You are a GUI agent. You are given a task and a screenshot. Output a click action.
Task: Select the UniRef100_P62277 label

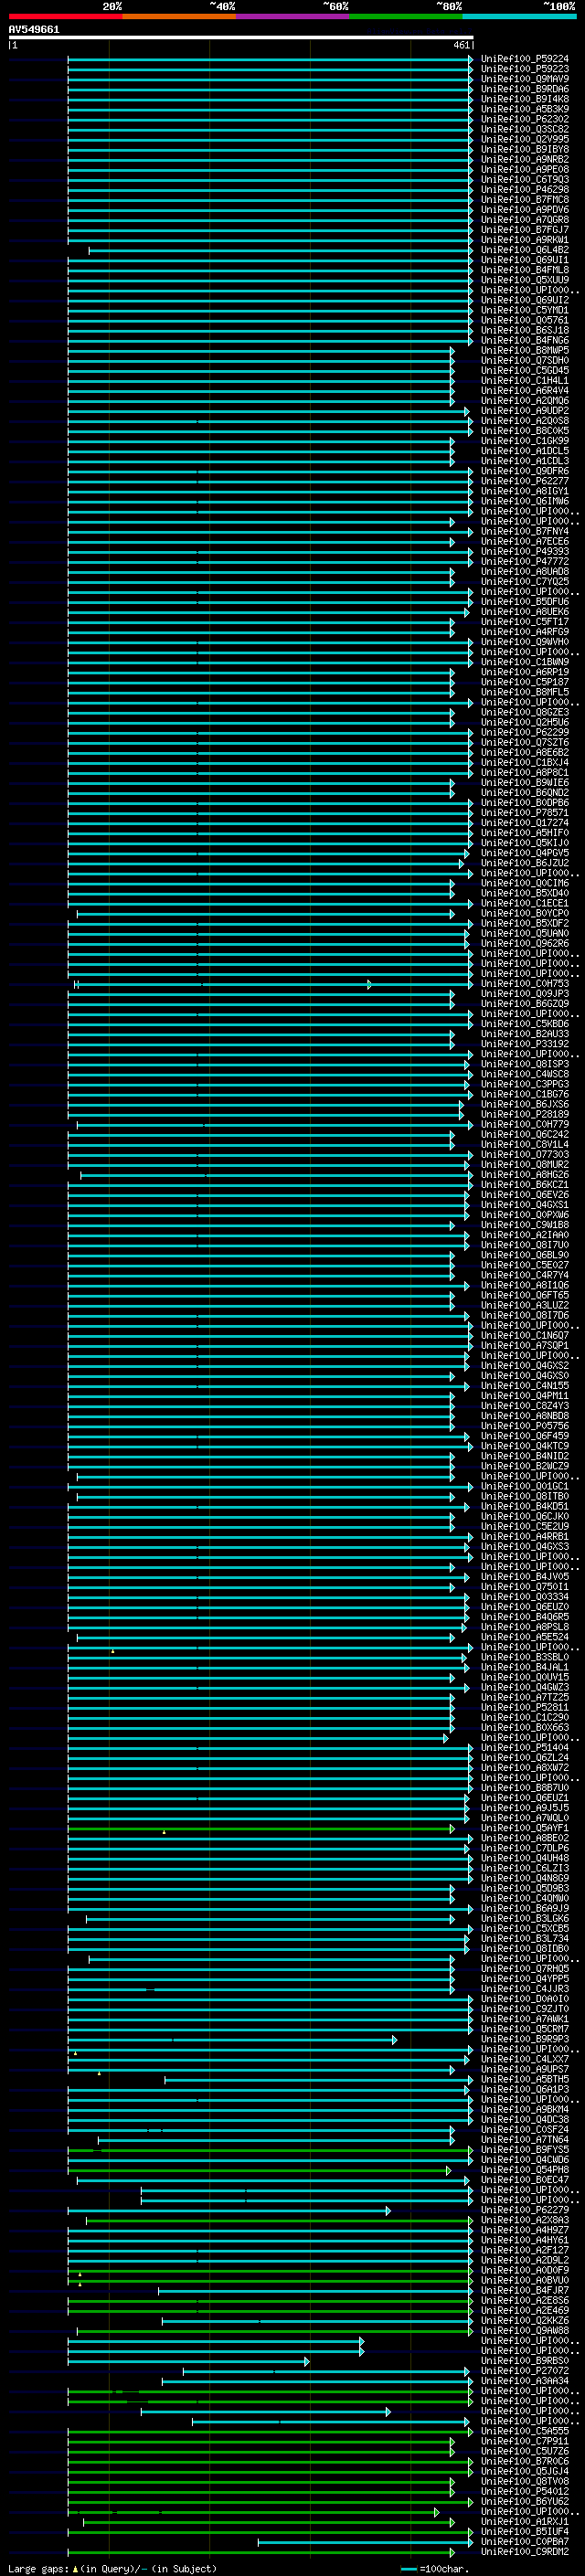tap(525, 482)
